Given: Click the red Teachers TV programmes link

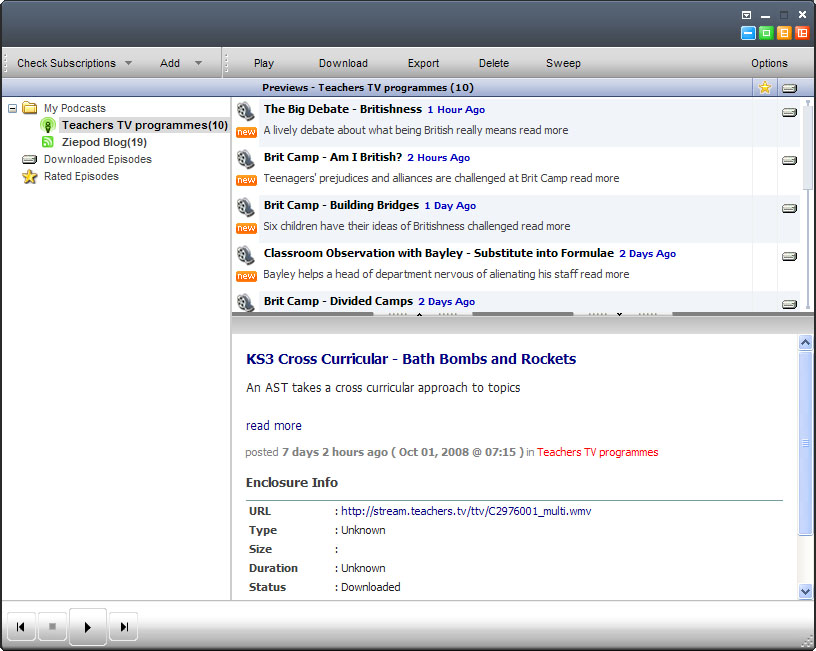Looking at the screenshot, I should click(597, 452).
